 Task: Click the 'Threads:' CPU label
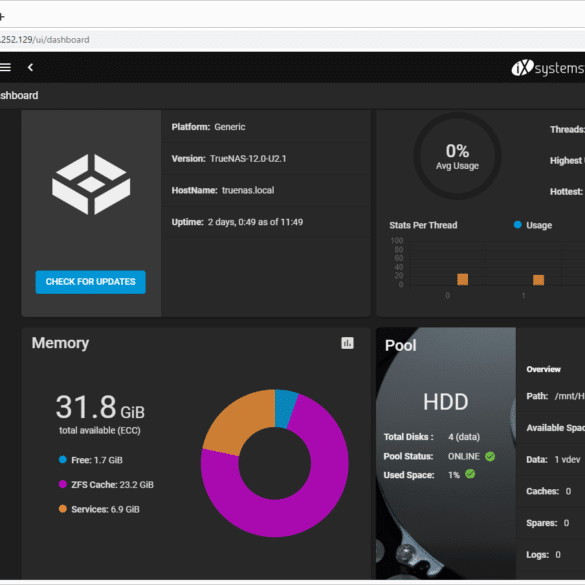tap(567, 129)
